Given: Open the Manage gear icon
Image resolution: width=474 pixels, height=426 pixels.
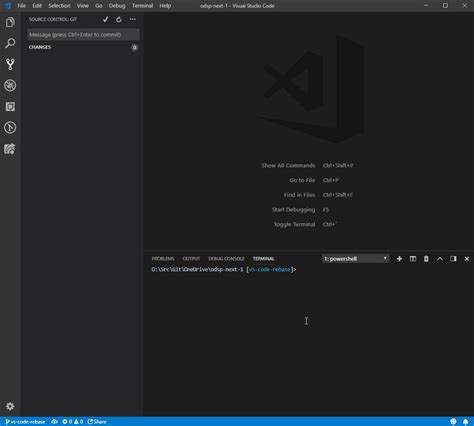Looking at the screenshot, I should click(10, 406).
